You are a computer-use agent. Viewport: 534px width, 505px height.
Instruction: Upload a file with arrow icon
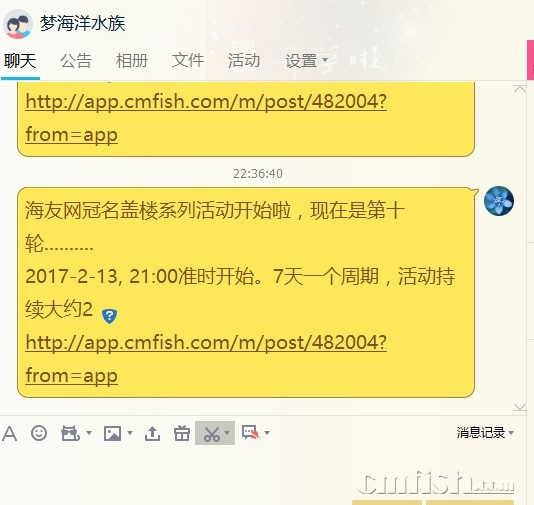click(152, 433)
